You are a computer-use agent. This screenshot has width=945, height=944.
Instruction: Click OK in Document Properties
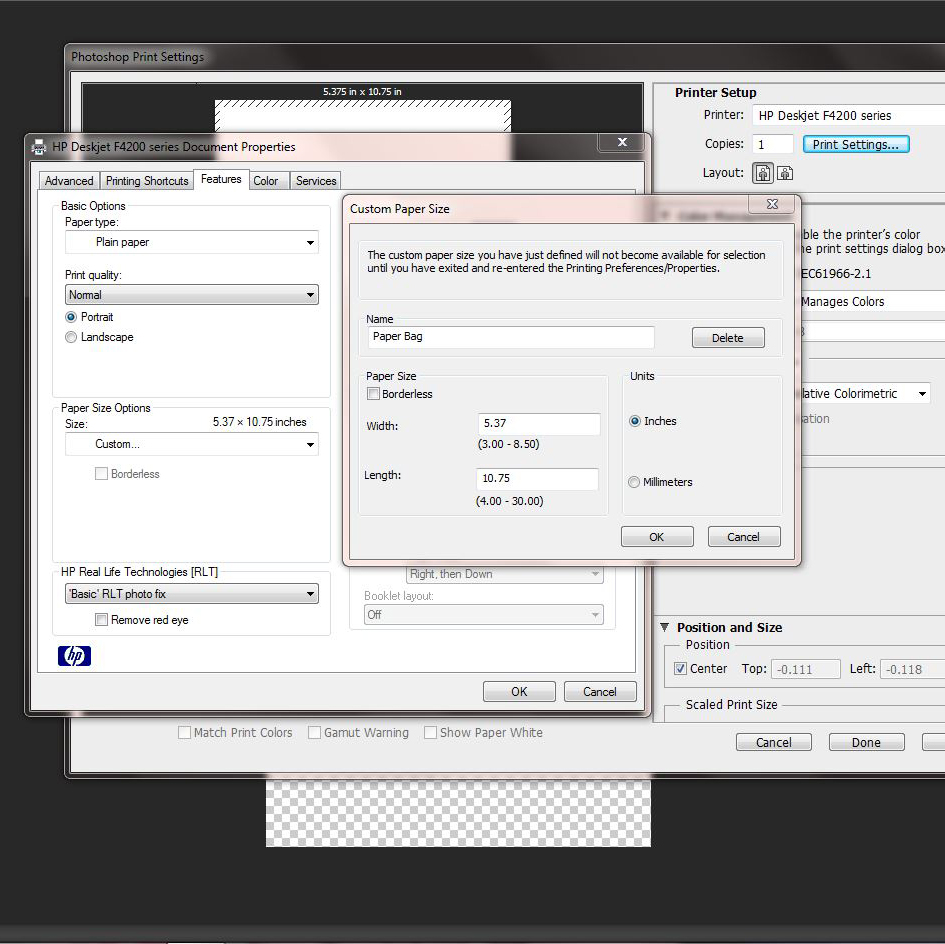520,692
